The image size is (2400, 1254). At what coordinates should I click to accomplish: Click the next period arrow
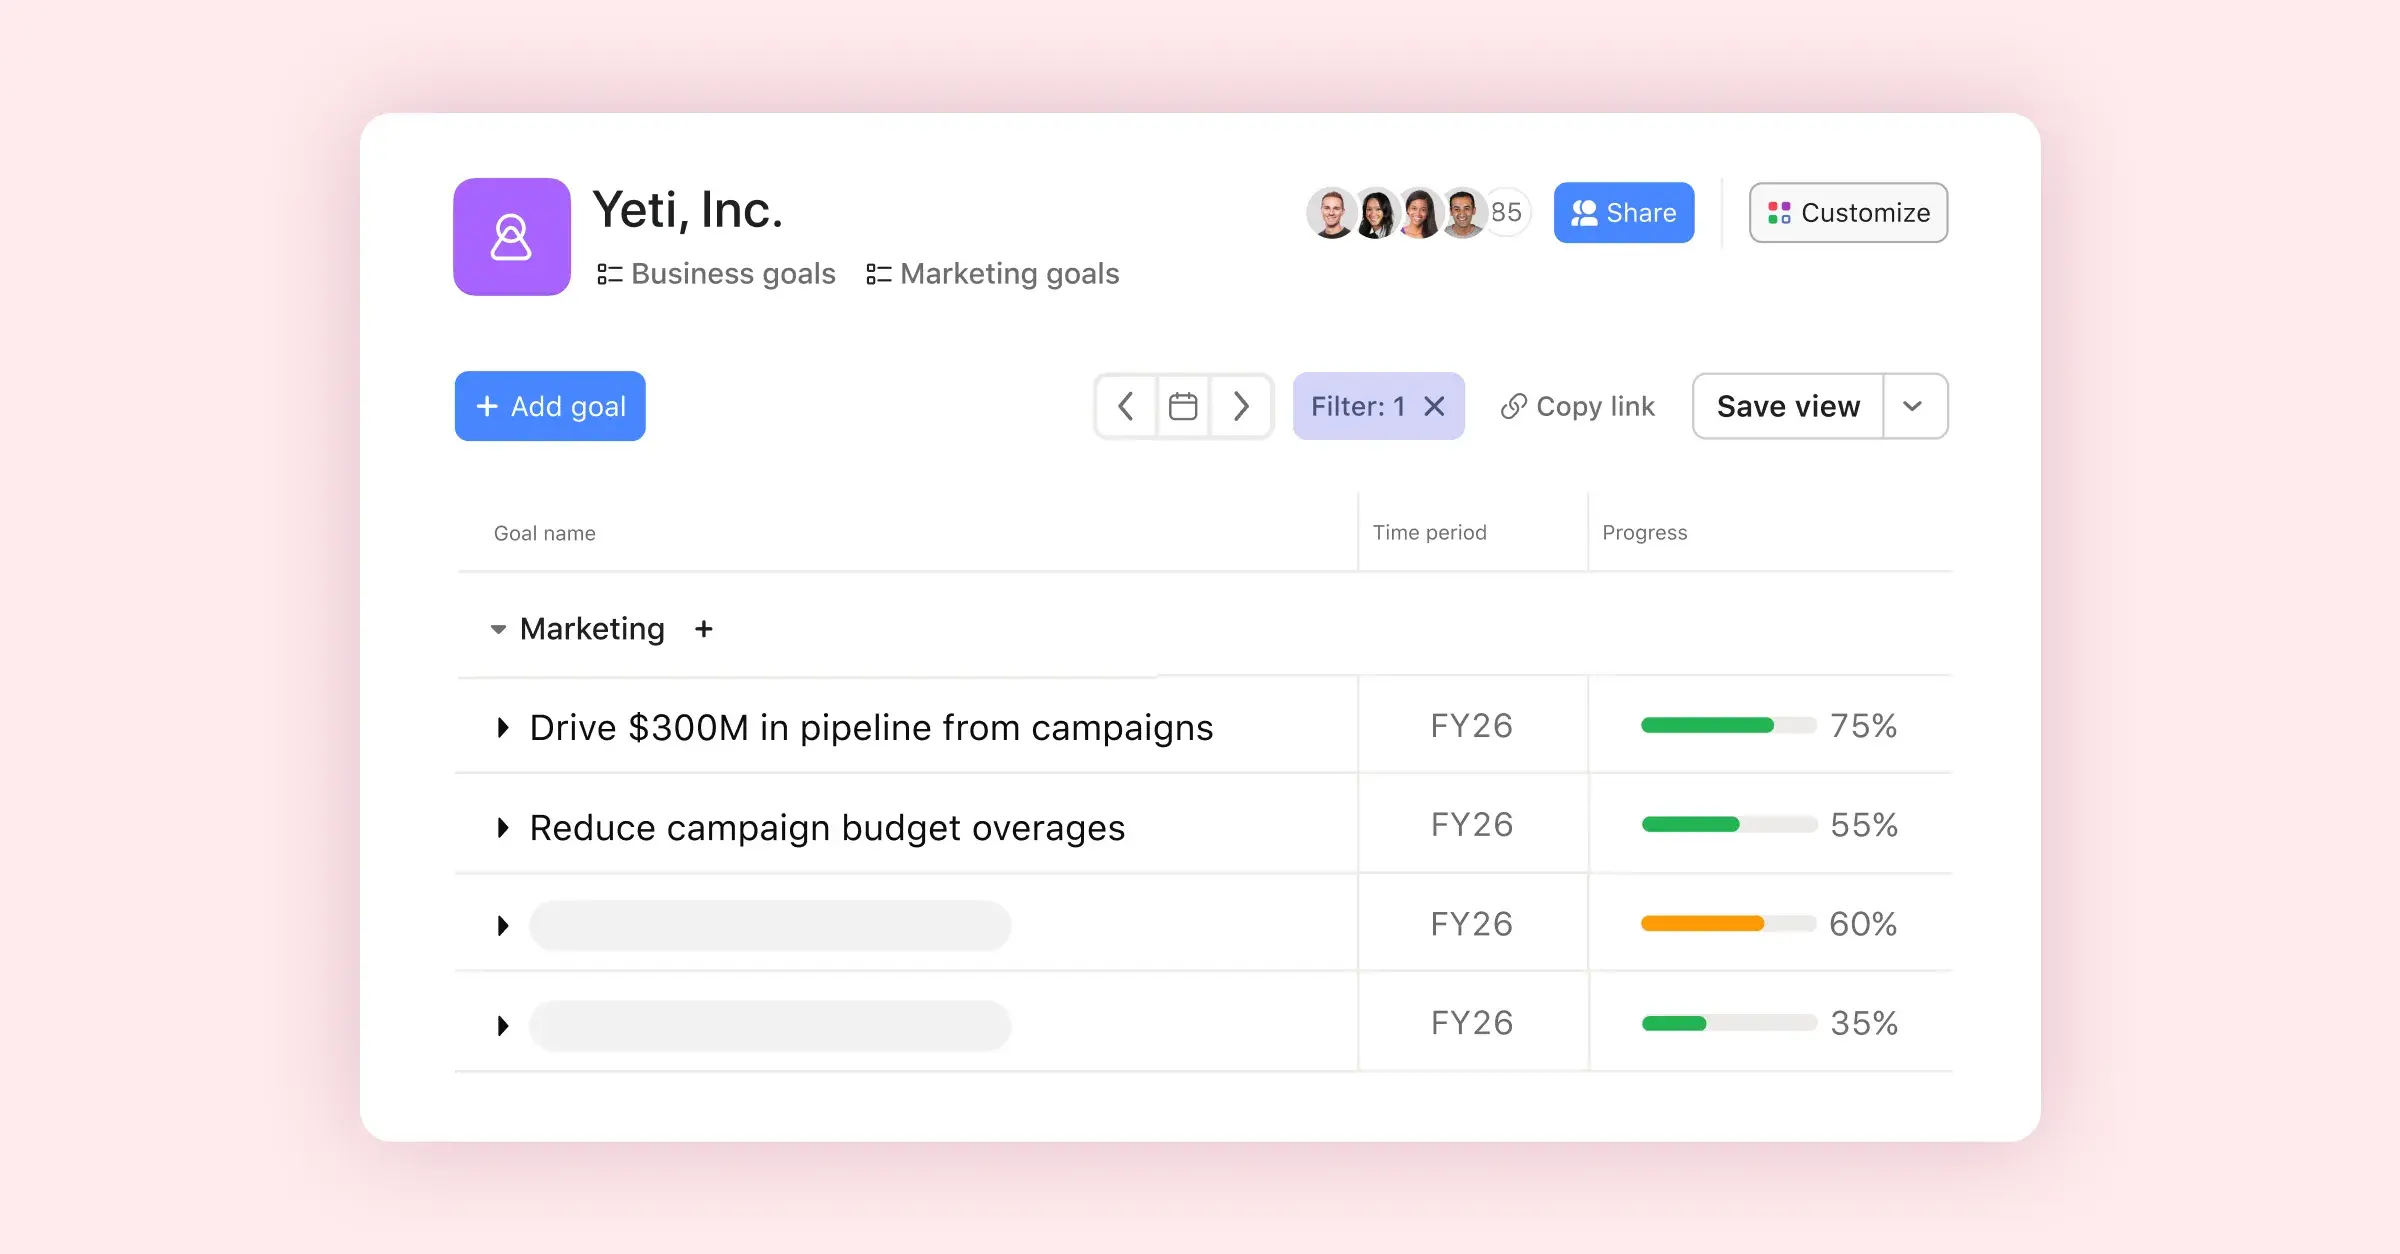[x=1242, y=406]
